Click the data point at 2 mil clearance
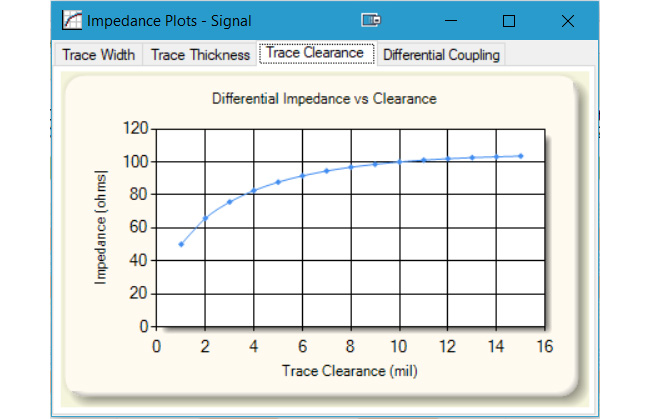Screen dimensions: 650x419 205,218
